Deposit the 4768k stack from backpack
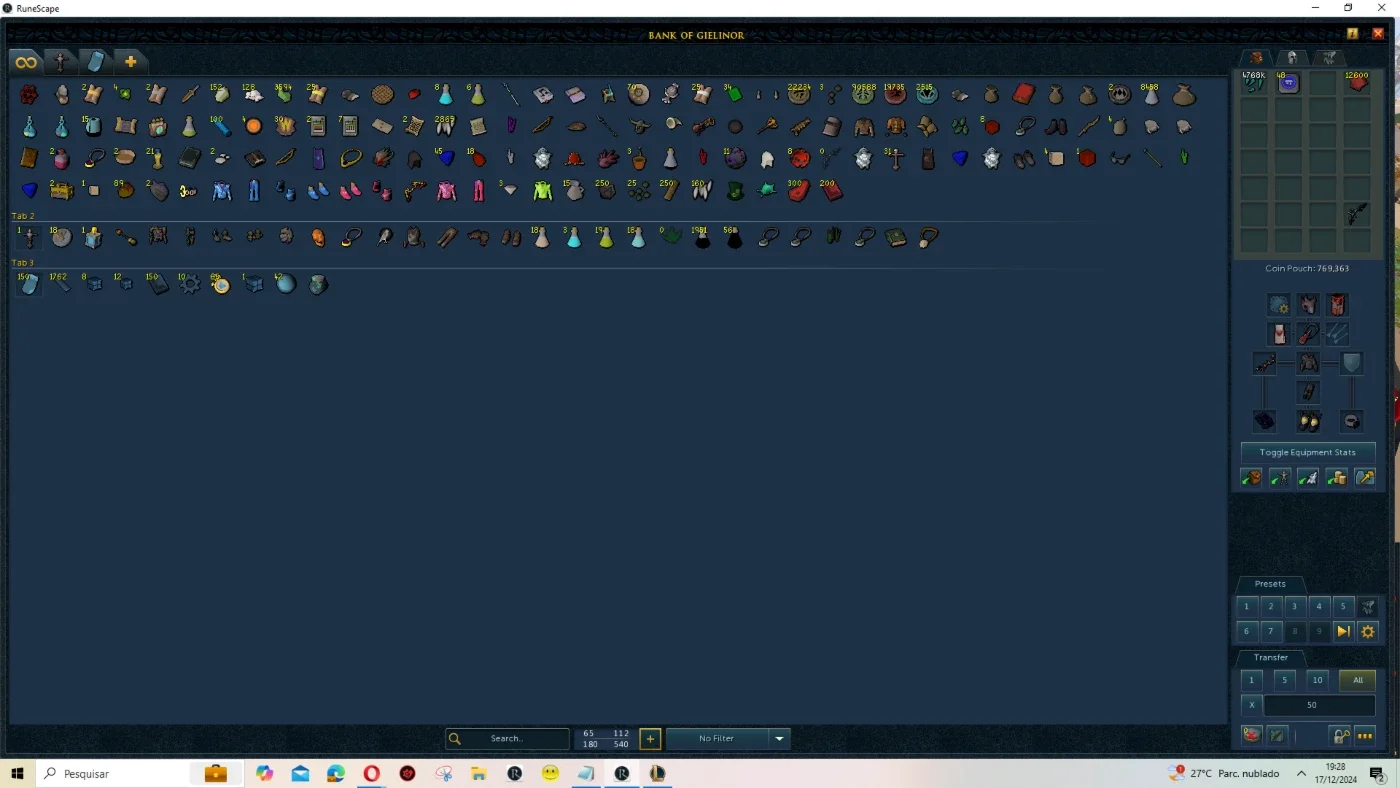Image resolution: width=1400 pixels, height=788 pixels. [x=1254, y=83]
